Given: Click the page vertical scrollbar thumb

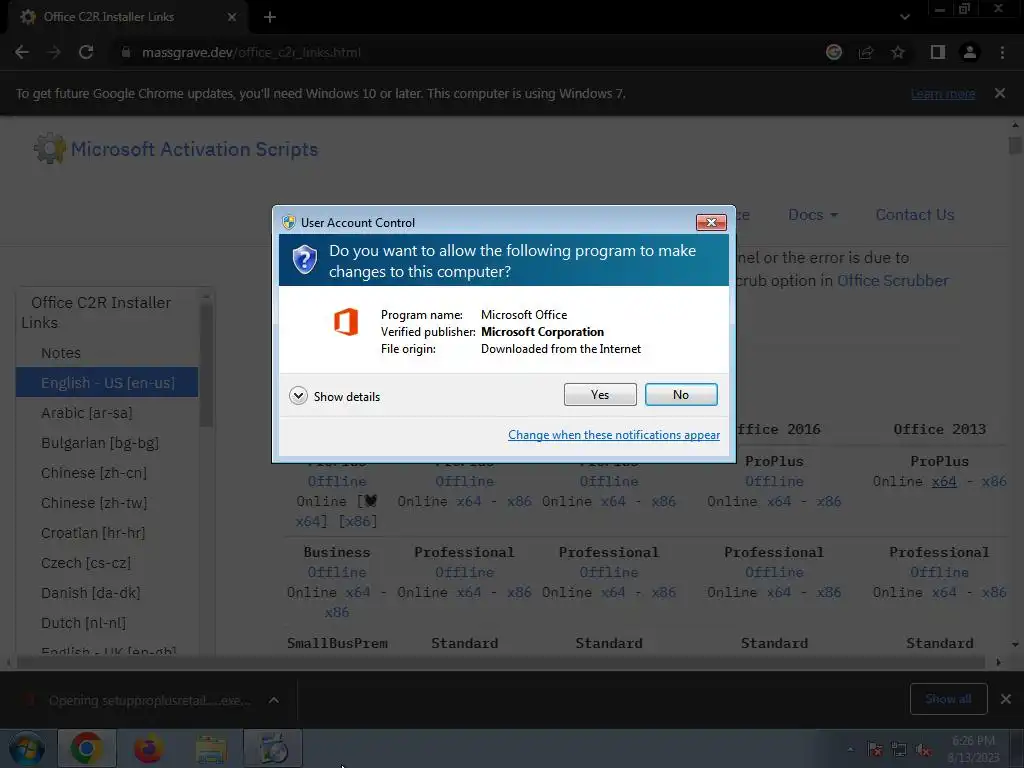Looking at the screenshot, I should (x=1015, y=145).
